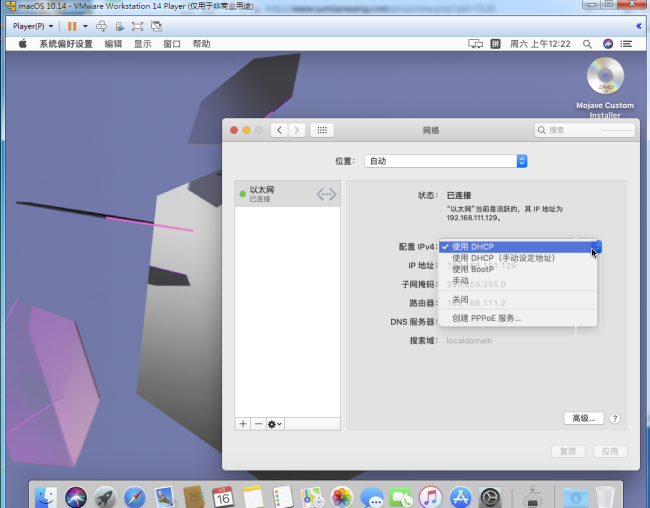The height and width of the screenshot is (508, 650).
Task: Click menu bar clock 周六 上午12:22
Action: tap(540, 44)
